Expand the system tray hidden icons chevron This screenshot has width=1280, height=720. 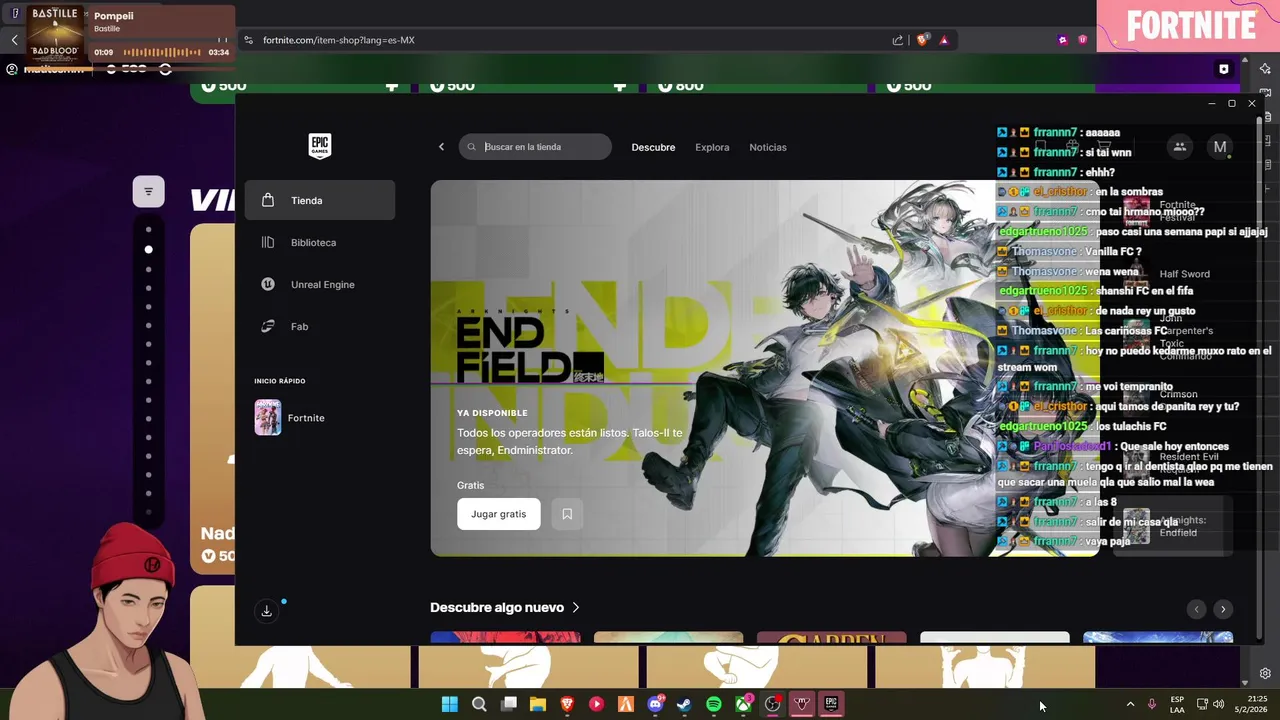(x=1130, y=704)
